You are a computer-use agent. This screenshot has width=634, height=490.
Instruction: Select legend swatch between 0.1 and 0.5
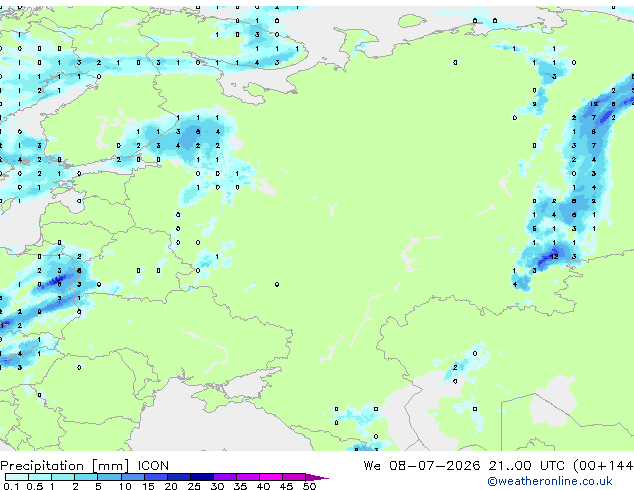click(x=17, y=477)
